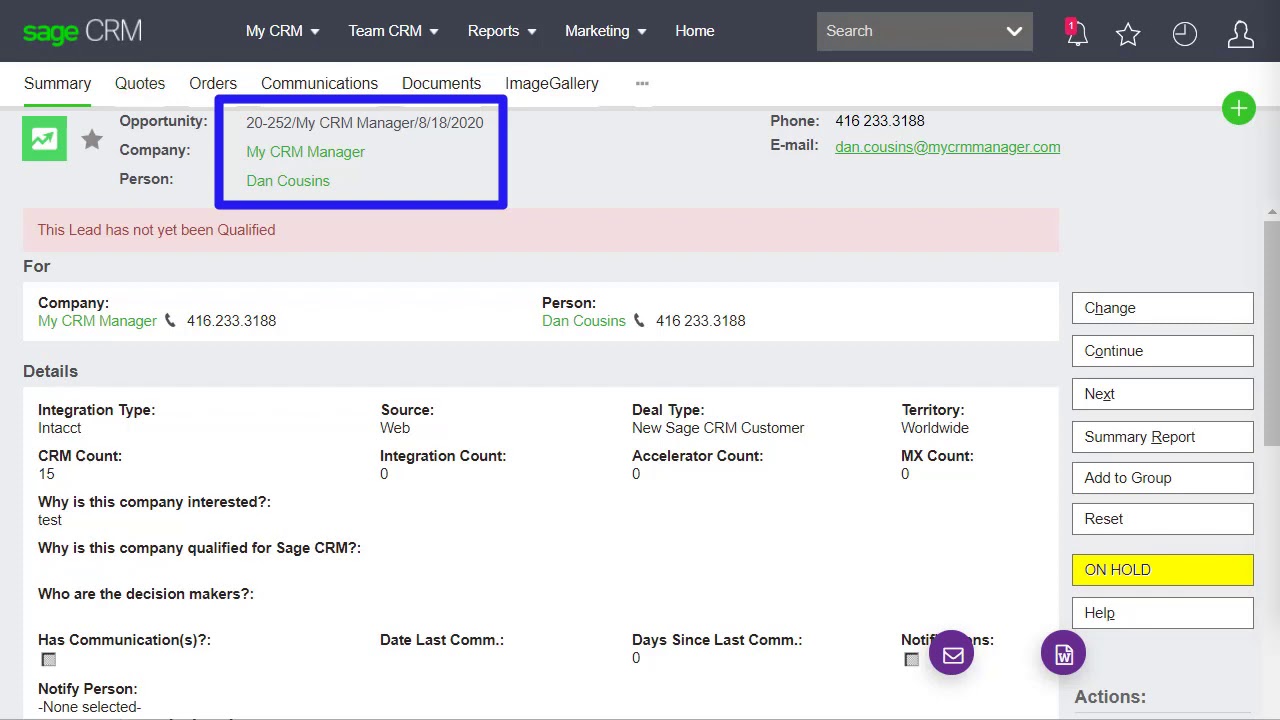Click the green opportunity chart icon

(44, 139)
